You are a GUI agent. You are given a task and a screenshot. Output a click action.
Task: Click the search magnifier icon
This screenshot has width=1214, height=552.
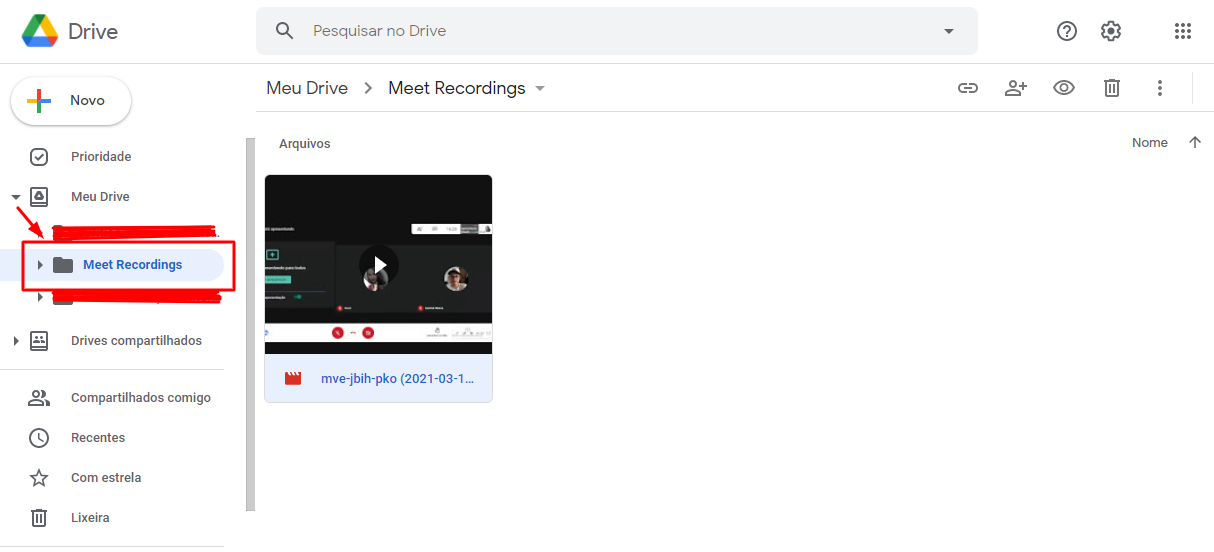pyautogui.click(x=285, y=31)
